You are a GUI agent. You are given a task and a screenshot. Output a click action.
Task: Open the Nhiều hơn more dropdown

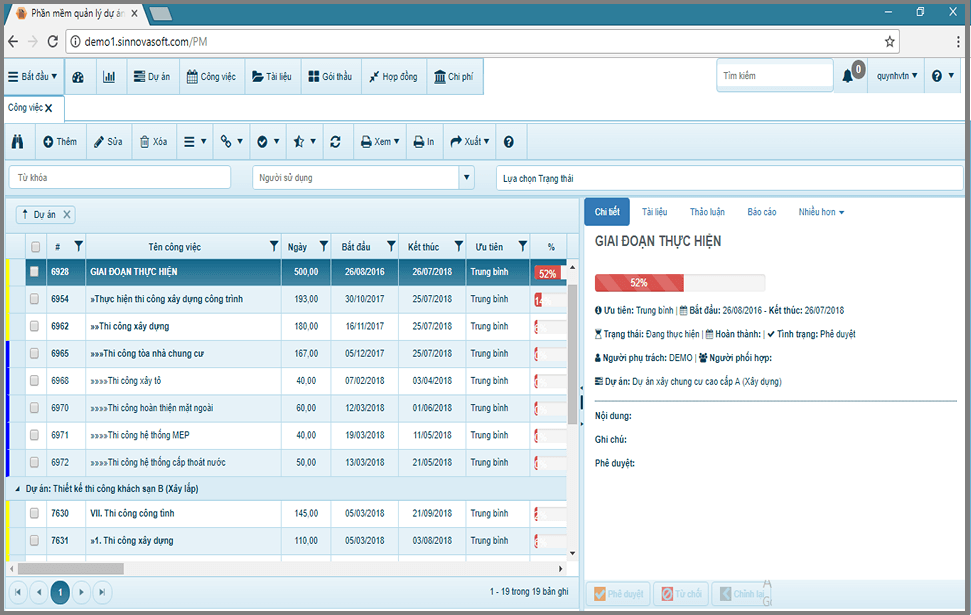pos(821,212)
